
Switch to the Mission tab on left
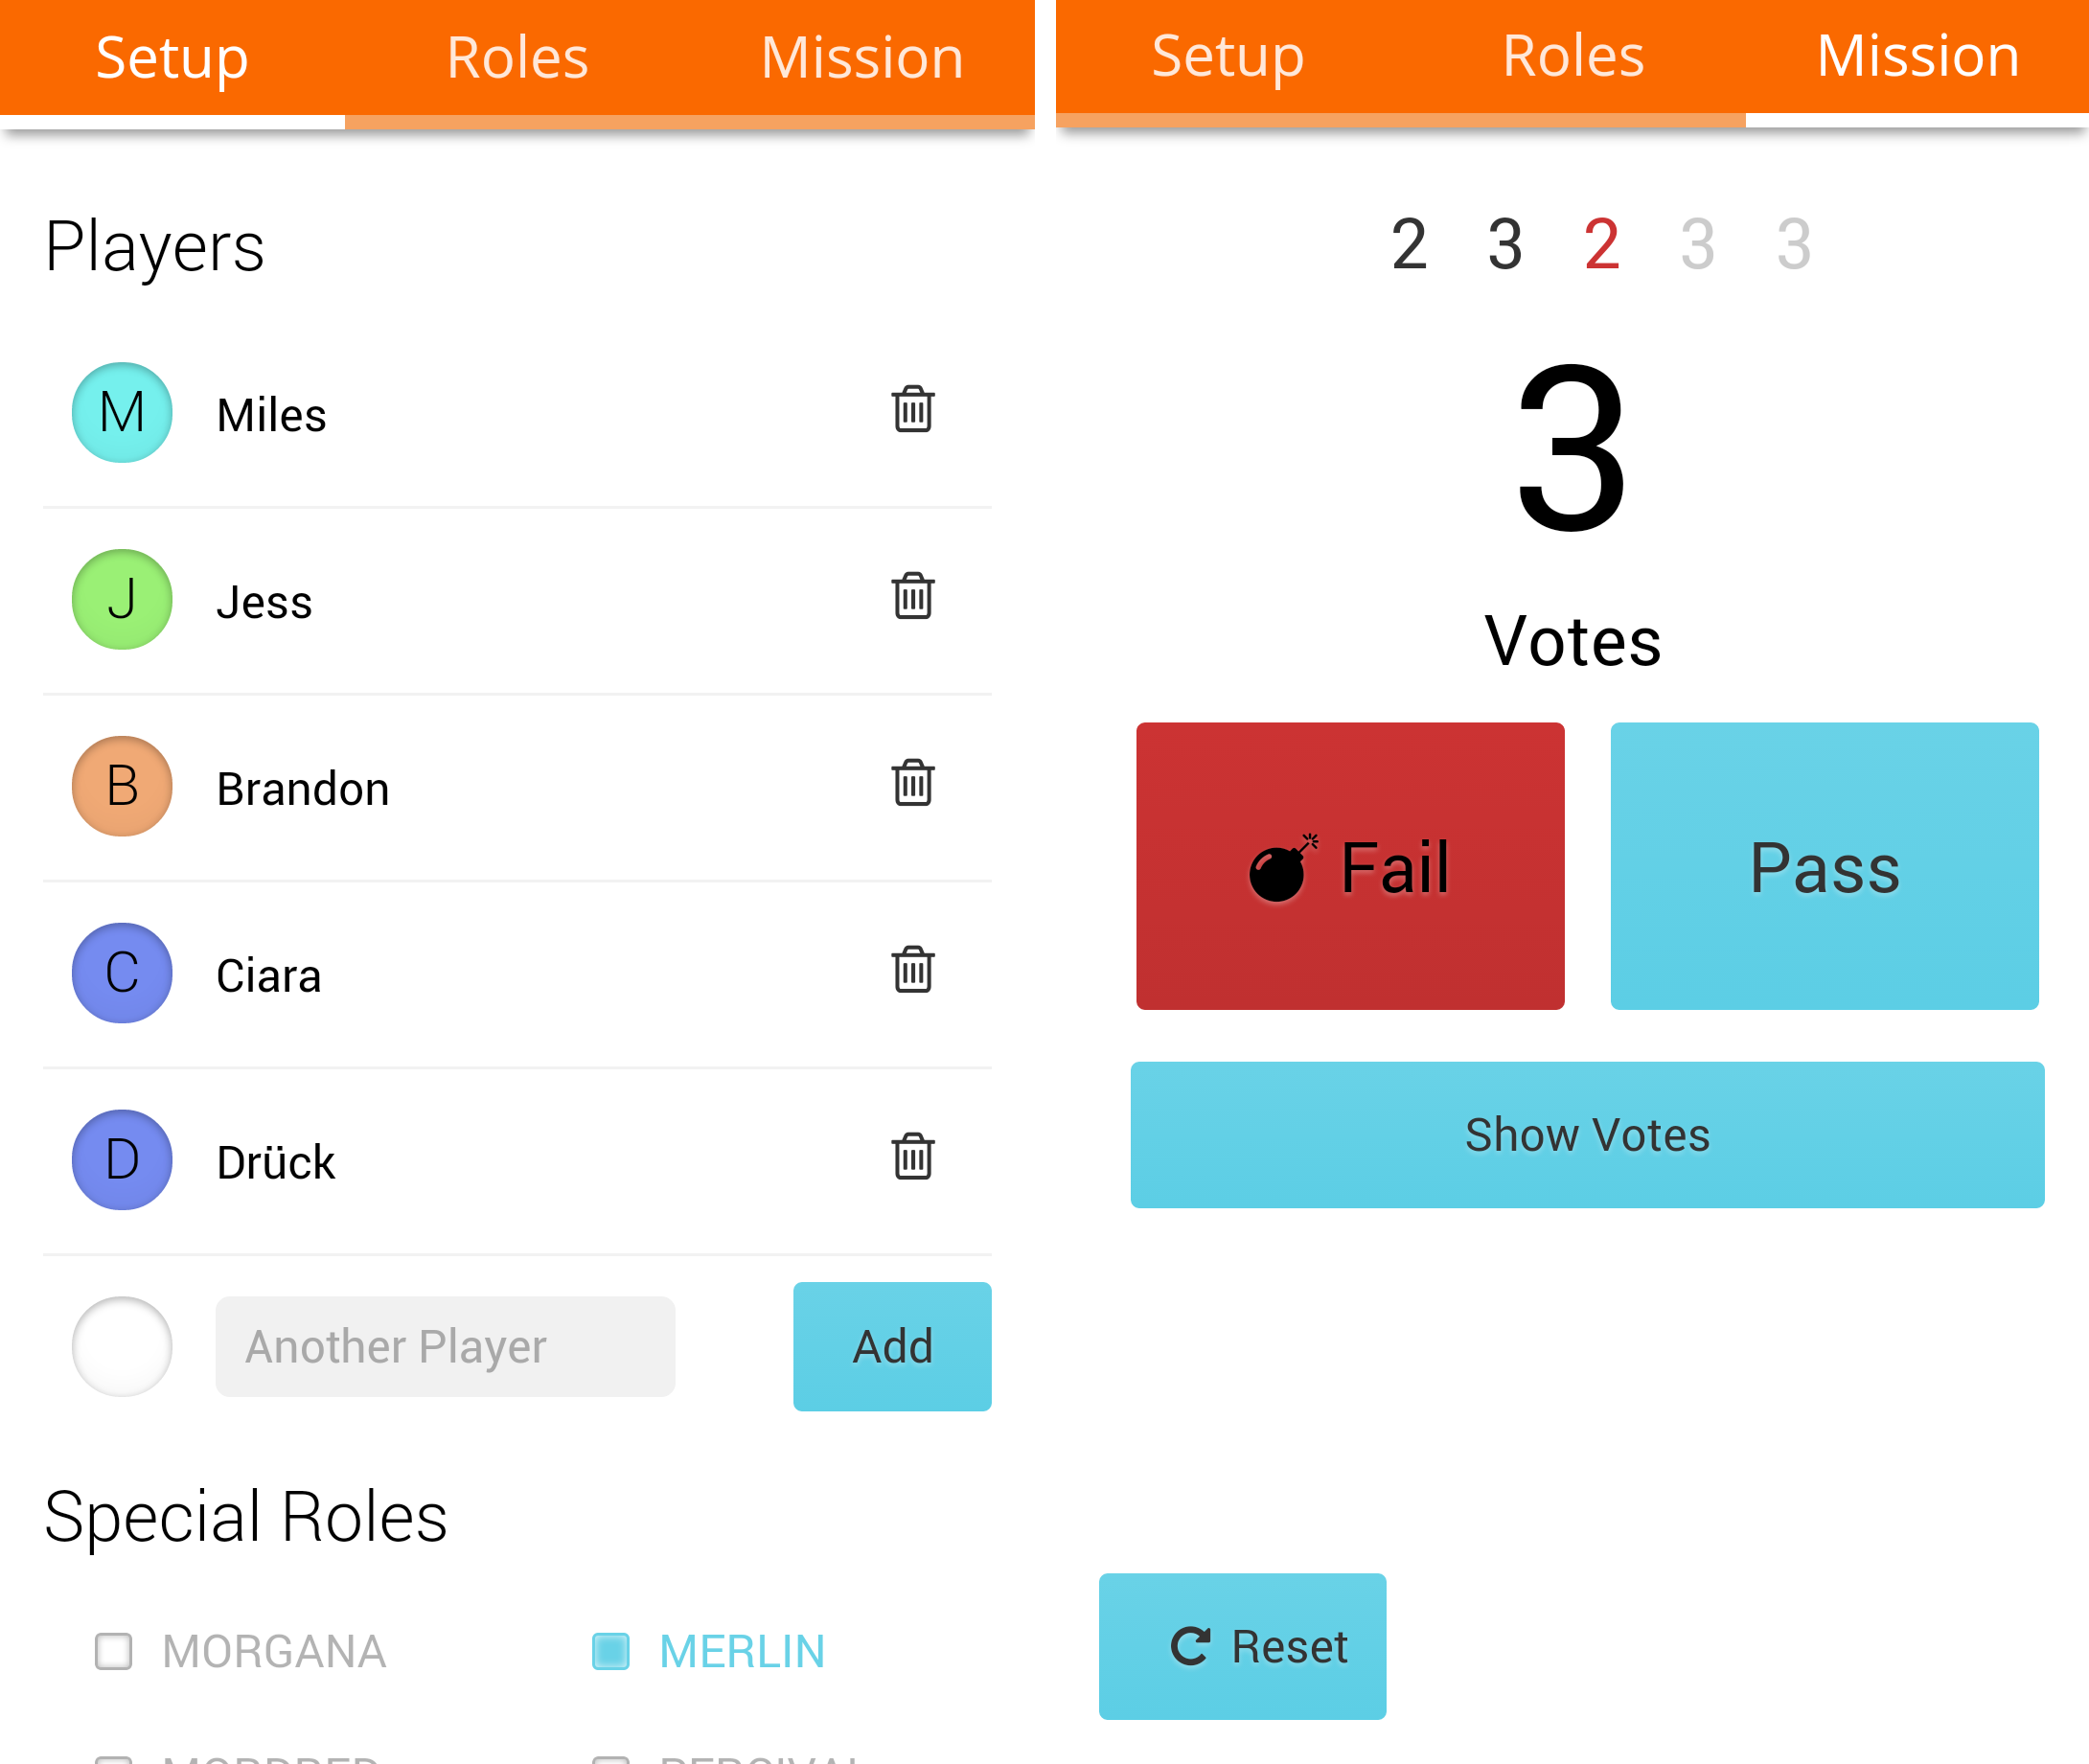862,58
